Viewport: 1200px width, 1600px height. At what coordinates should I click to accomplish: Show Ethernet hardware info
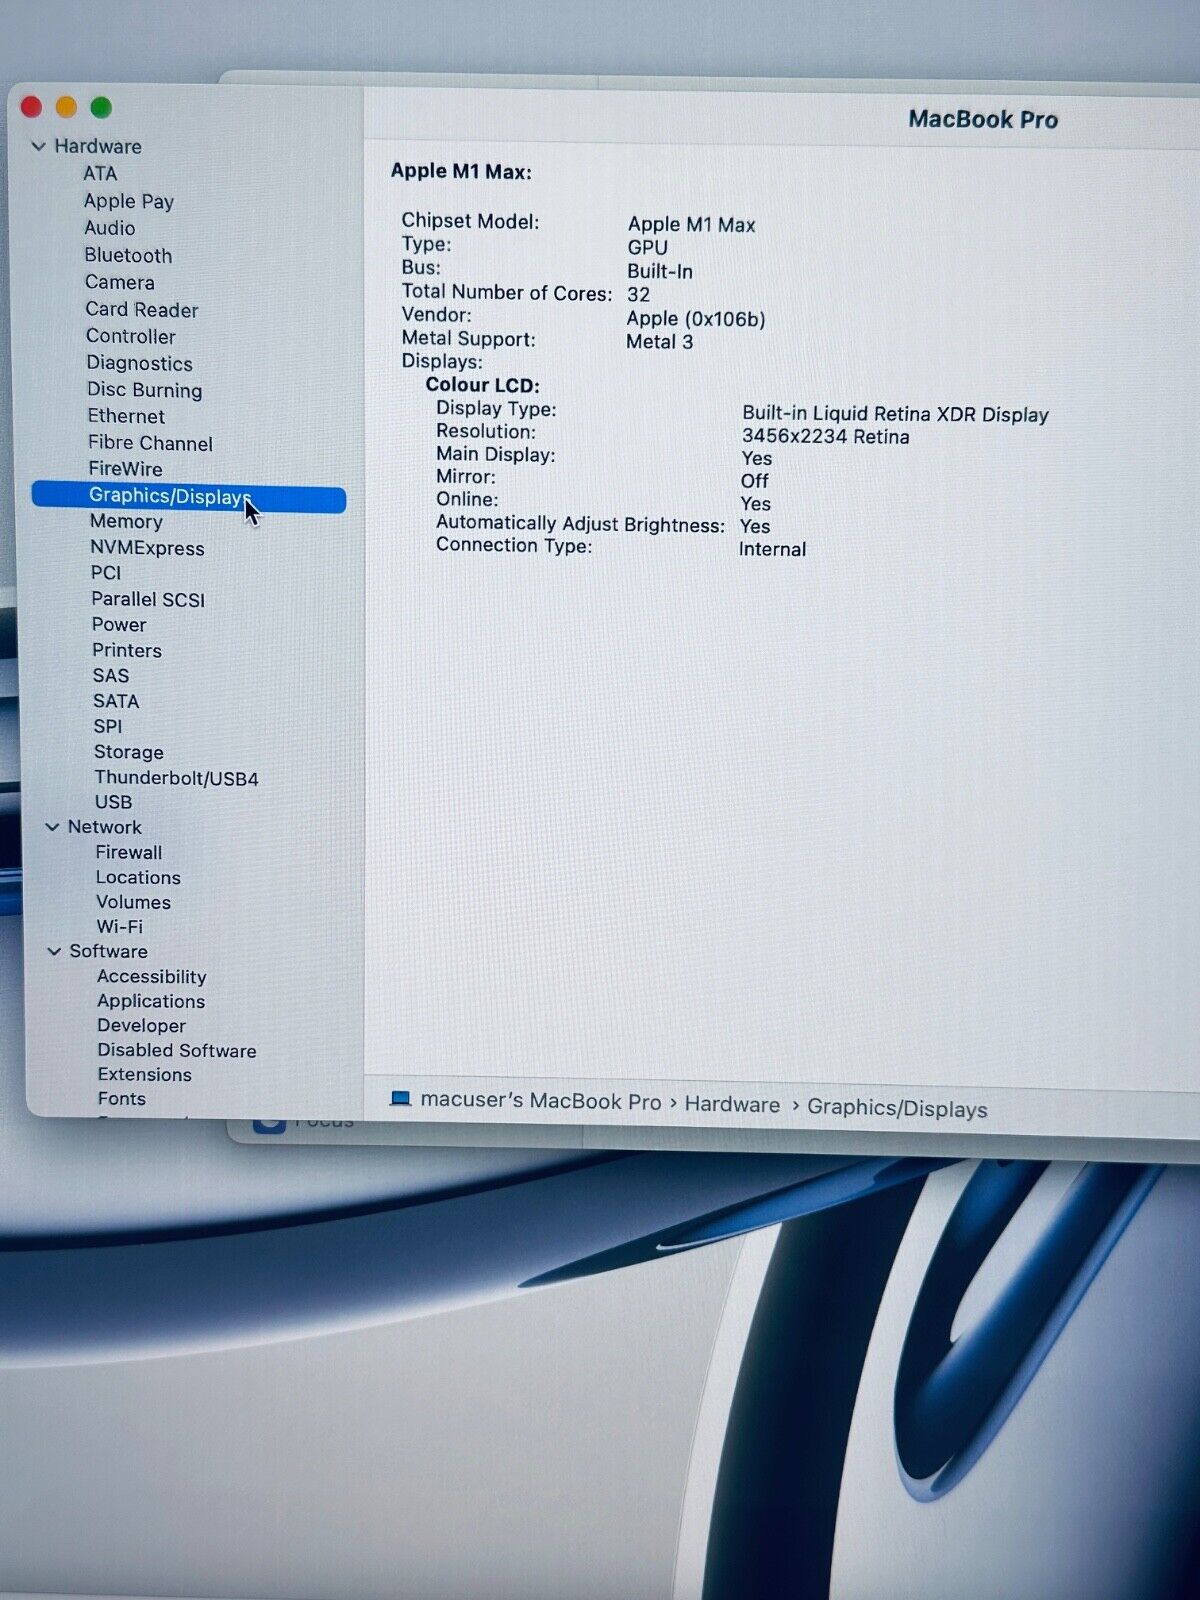[126, 416]
